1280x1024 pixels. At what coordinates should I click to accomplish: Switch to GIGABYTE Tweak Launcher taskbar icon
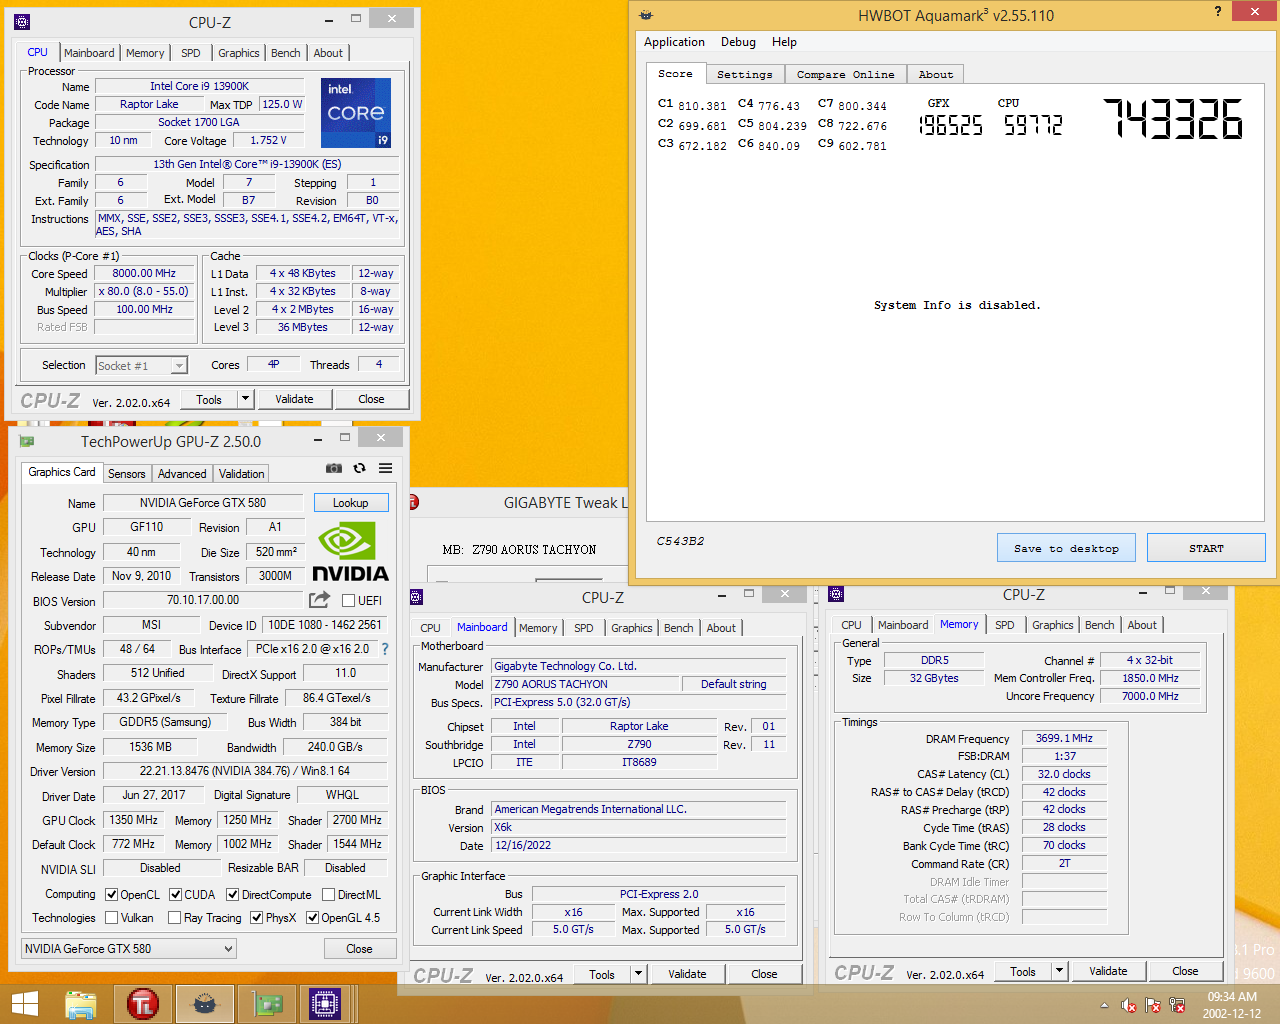point(143,1004)
